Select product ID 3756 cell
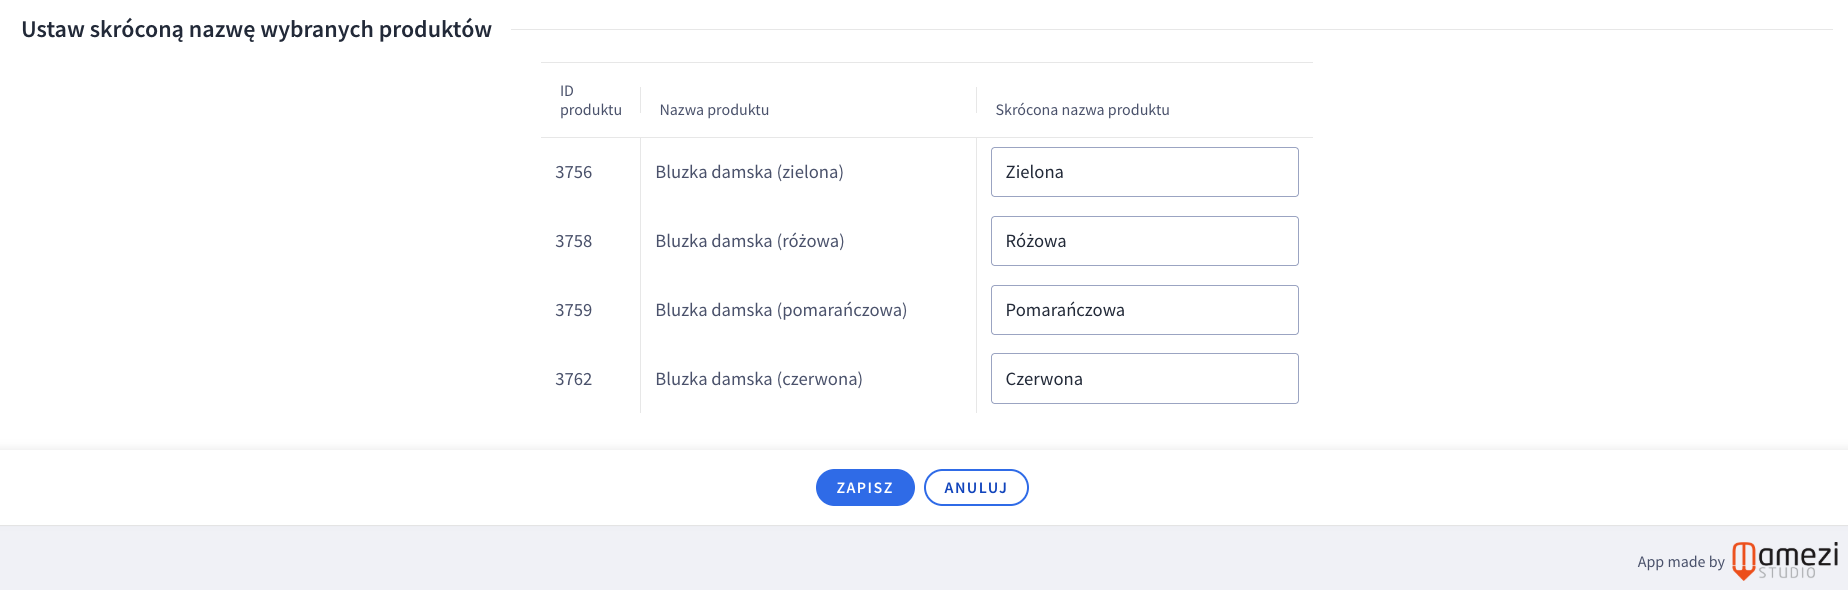1848x590 pixels. [574, 172]
